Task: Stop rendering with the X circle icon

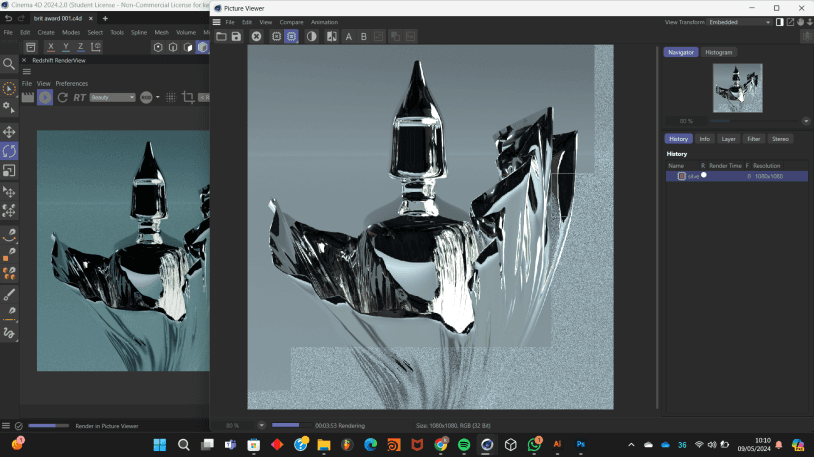Action: click(256, 36)
